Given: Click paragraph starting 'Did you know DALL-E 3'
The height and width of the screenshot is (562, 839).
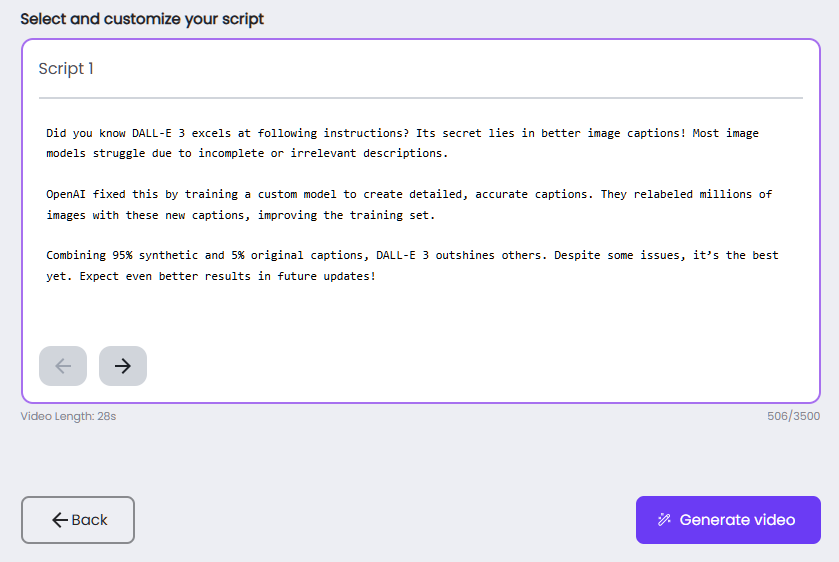Looking at the screenshot, I should 402,143.
